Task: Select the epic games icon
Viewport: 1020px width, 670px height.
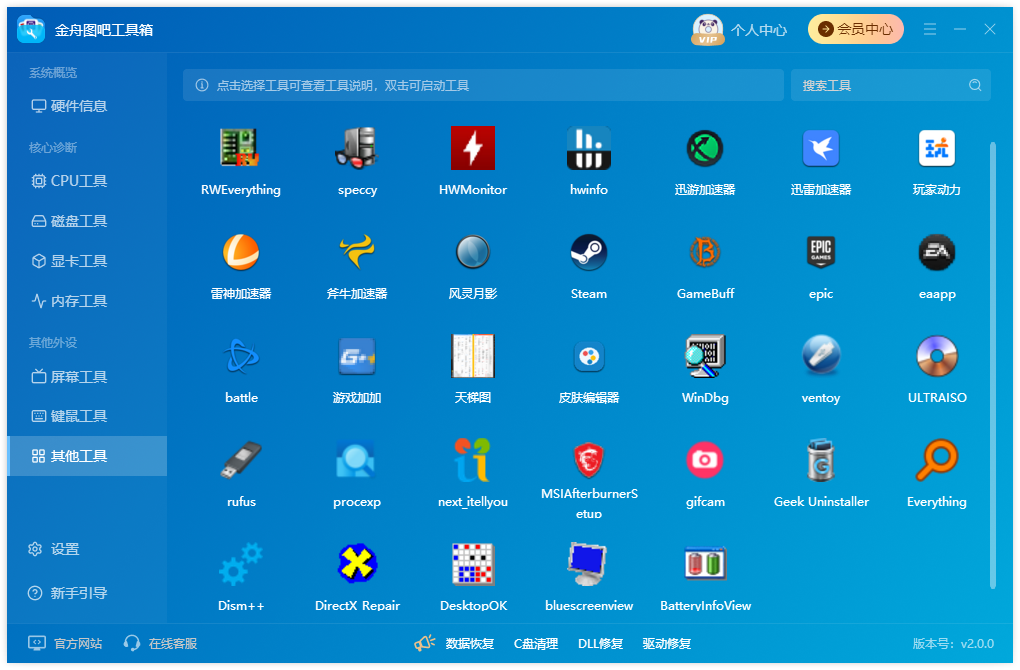Action: click(x=821, y=252)
